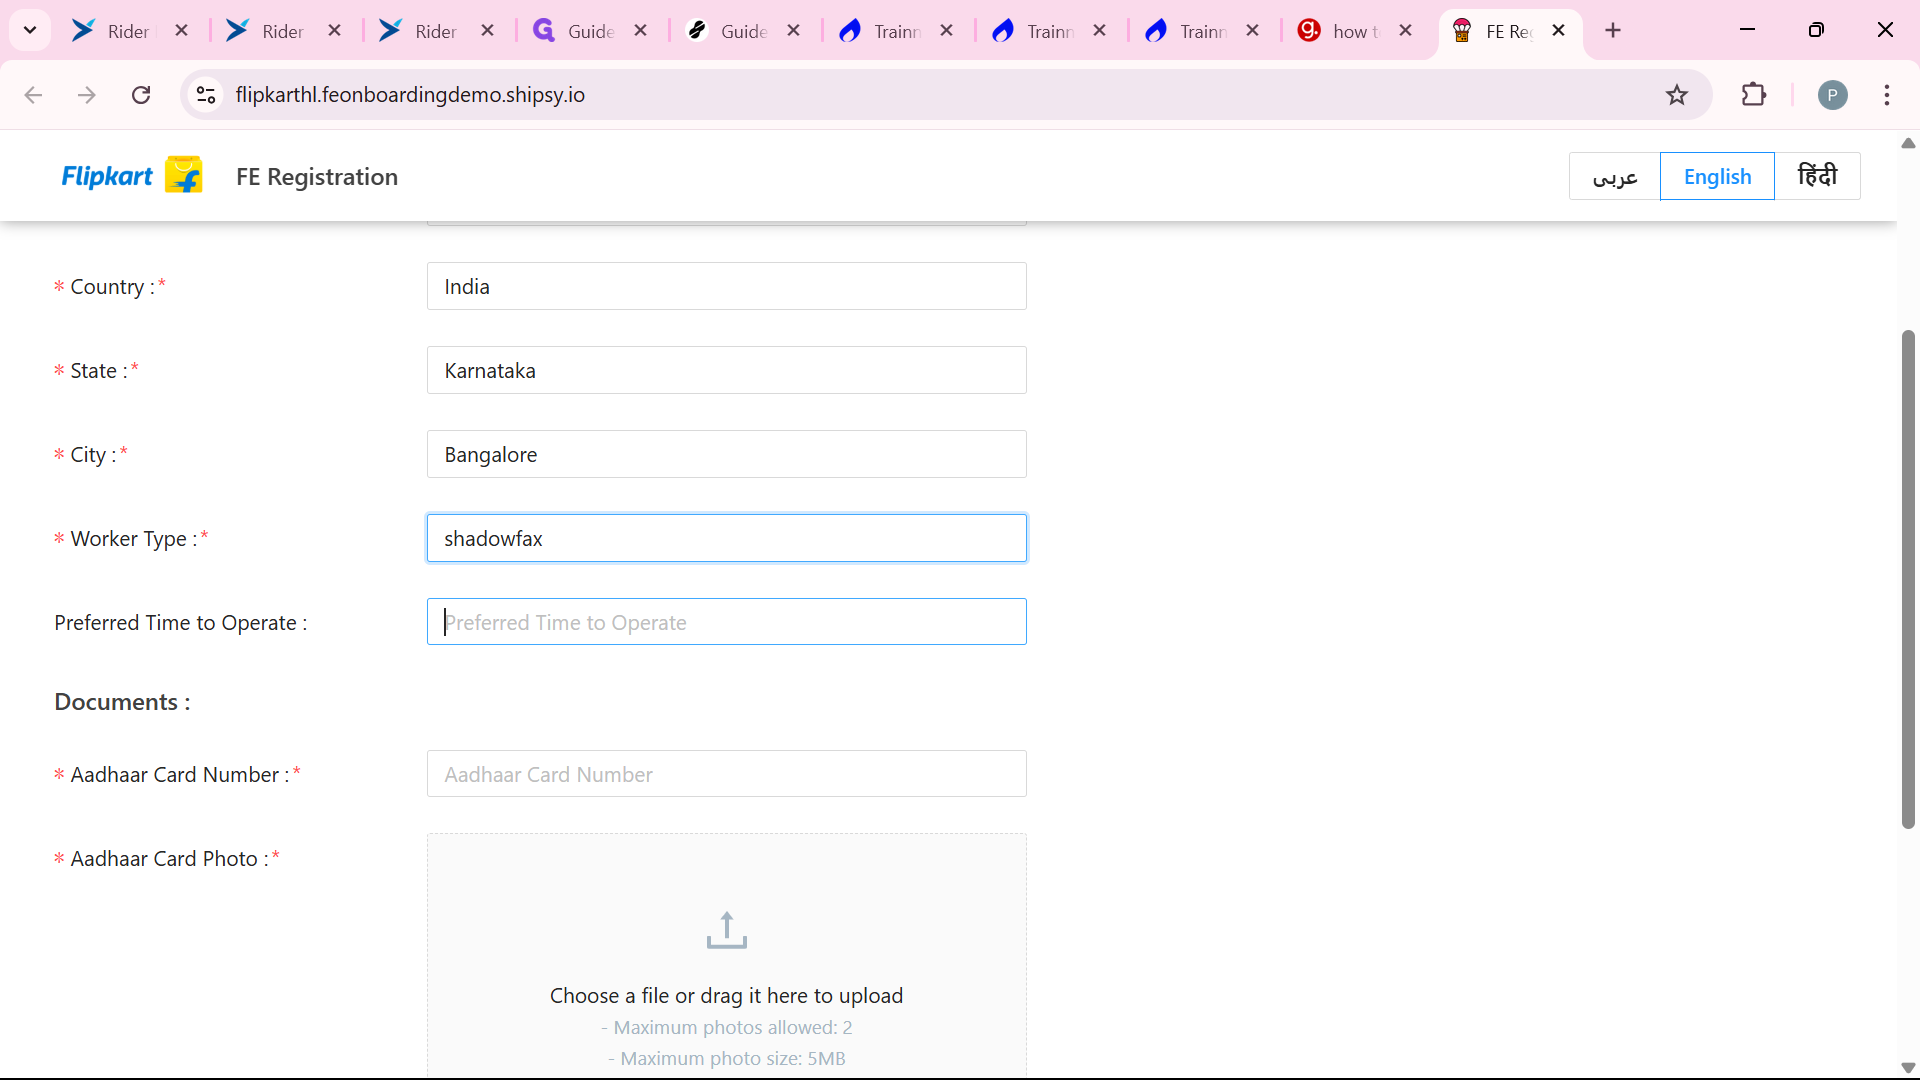Viewport: 1920px width, 1080px height.
Task: Click 'Choose a file or drag it here'
Action: coord(726,996)
